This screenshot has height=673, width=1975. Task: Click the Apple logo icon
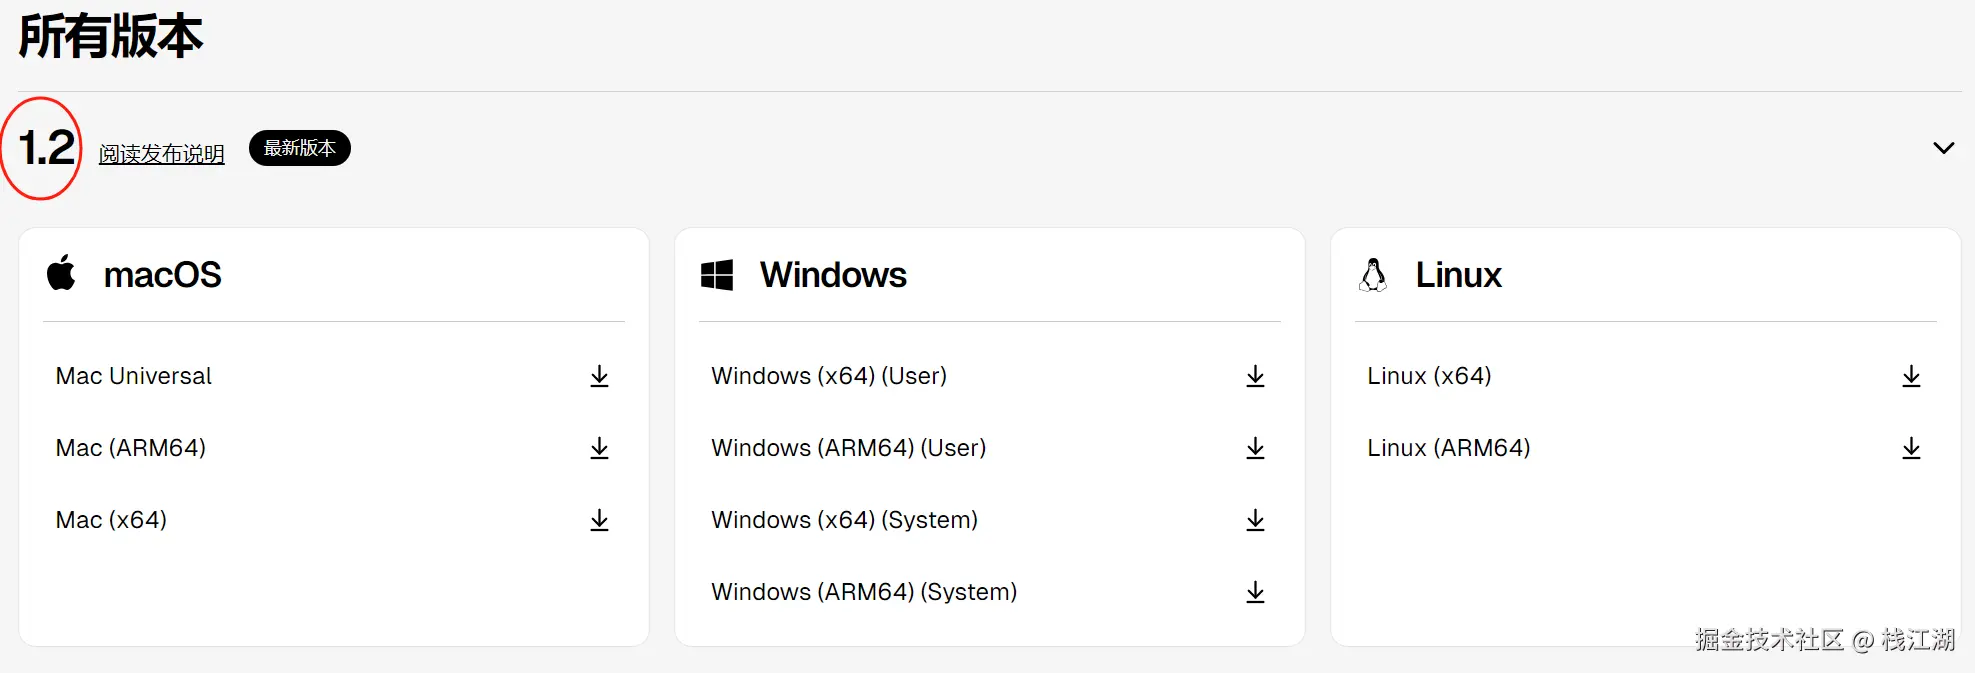click(61, 273)
